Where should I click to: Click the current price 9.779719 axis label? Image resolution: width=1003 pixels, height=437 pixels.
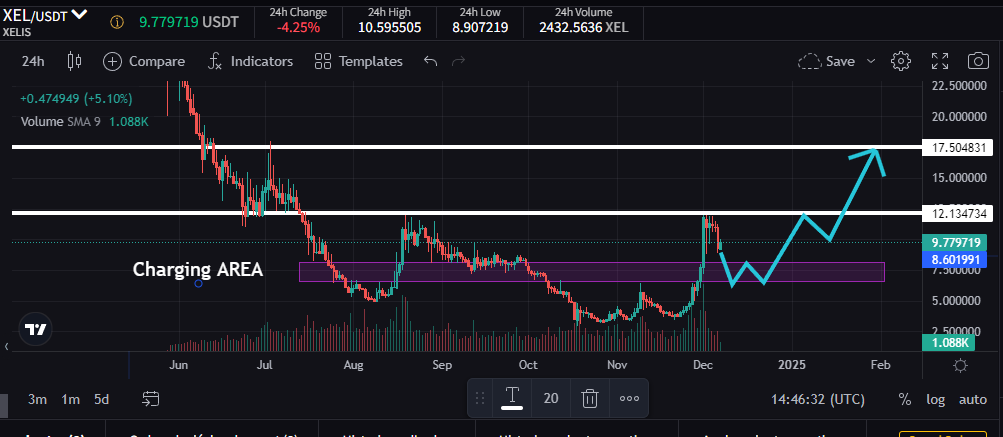956,242
